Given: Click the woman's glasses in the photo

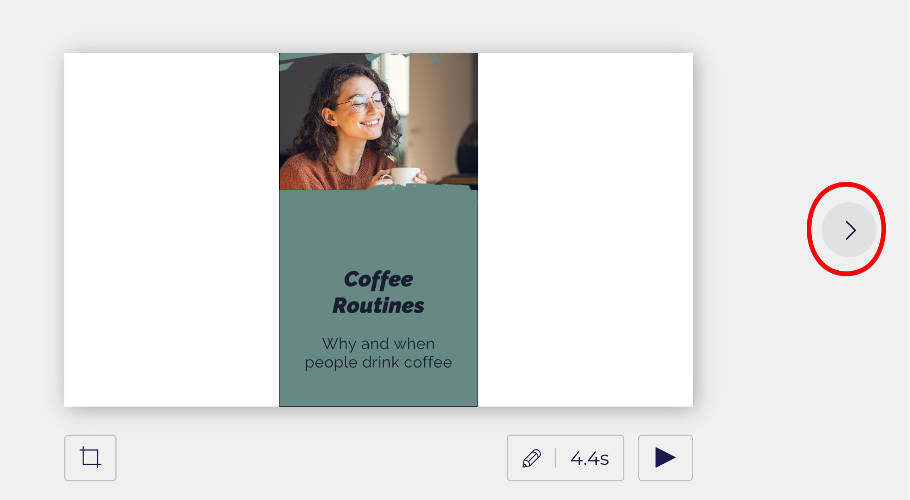Looking at the screenshot, I should point(362,101).
